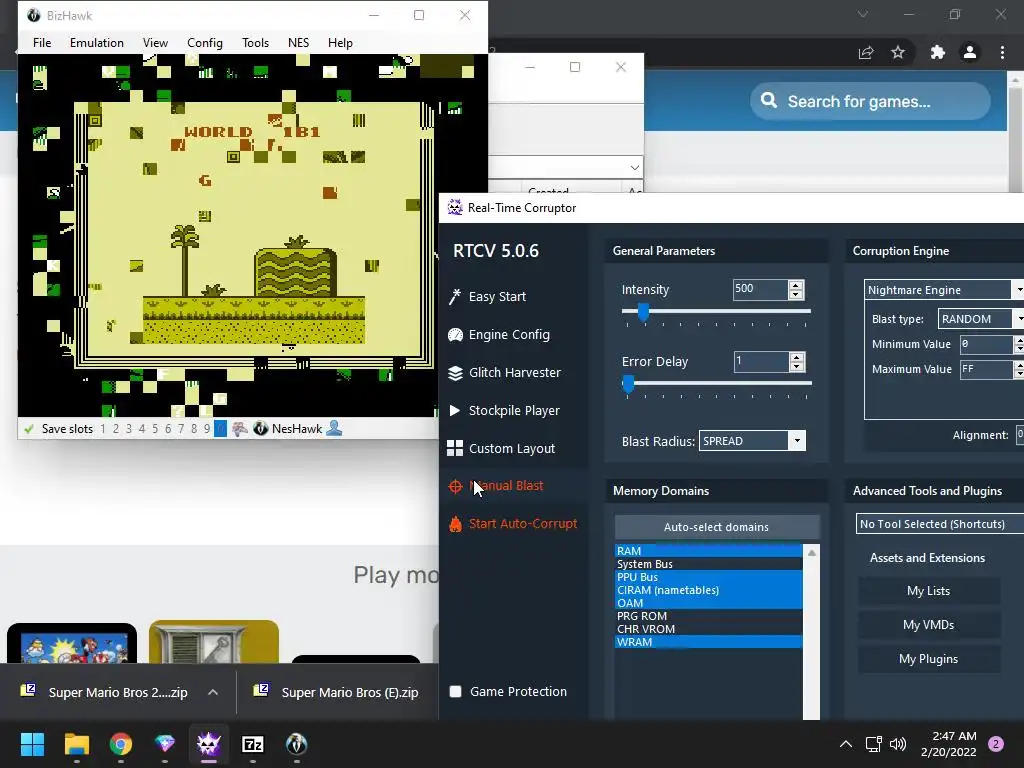Screen dimensions: 1024x768
Task: Open Chrome three-dot menu
Action: pos(1002,52)
